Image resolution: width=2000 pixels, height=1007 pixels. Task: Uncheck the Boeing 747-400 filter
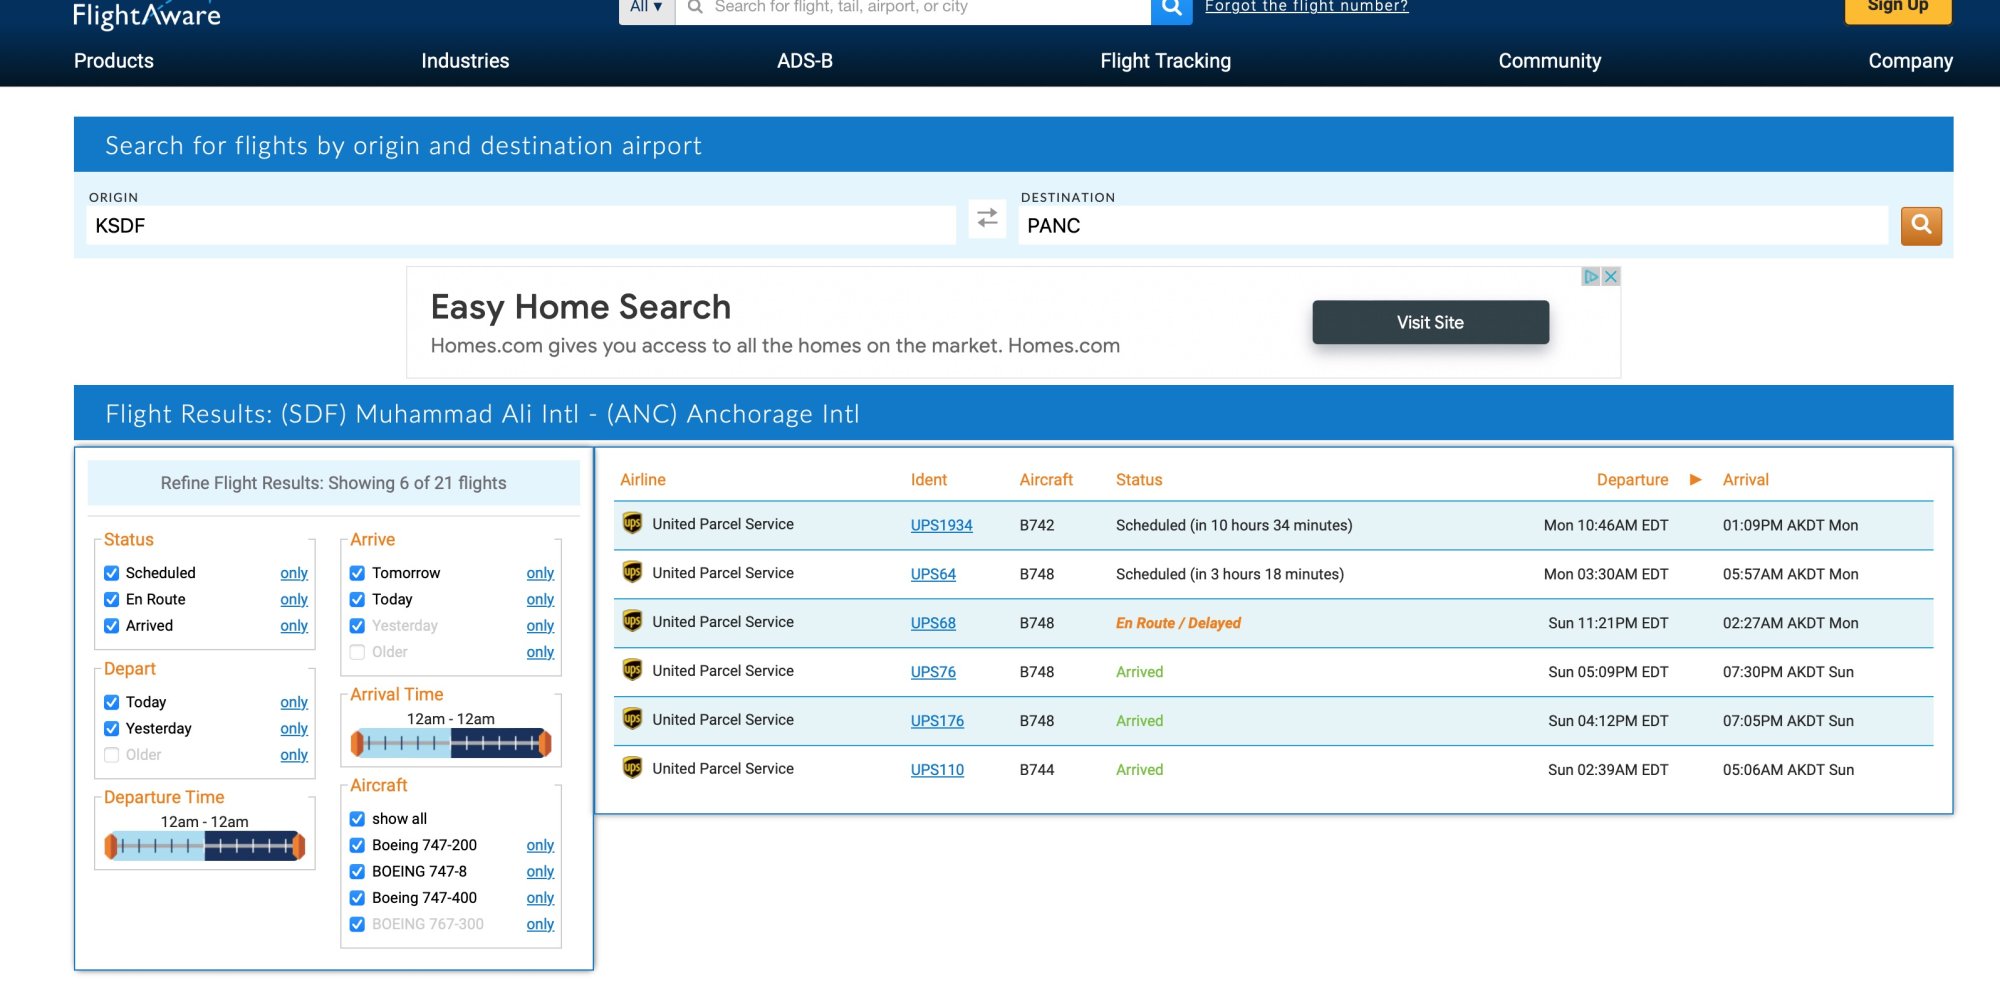[357, 898]
